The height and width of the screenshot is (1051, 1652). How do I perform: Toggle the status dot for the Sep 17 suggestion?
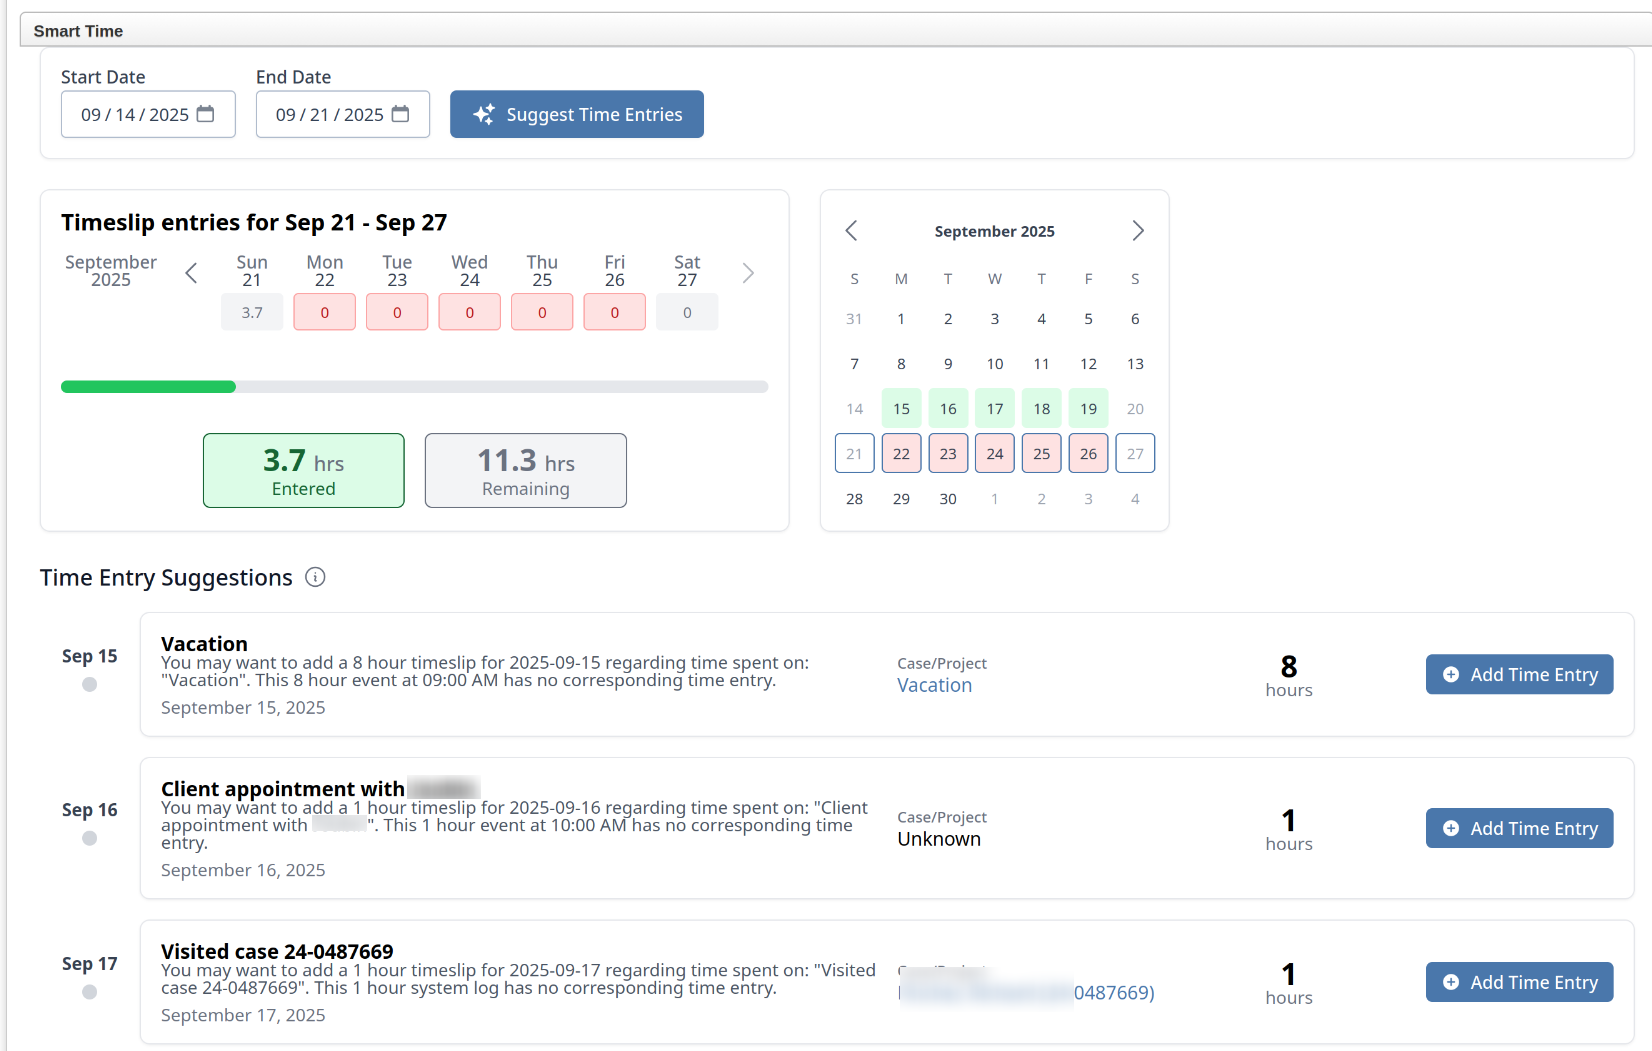[x=89, y=992]
